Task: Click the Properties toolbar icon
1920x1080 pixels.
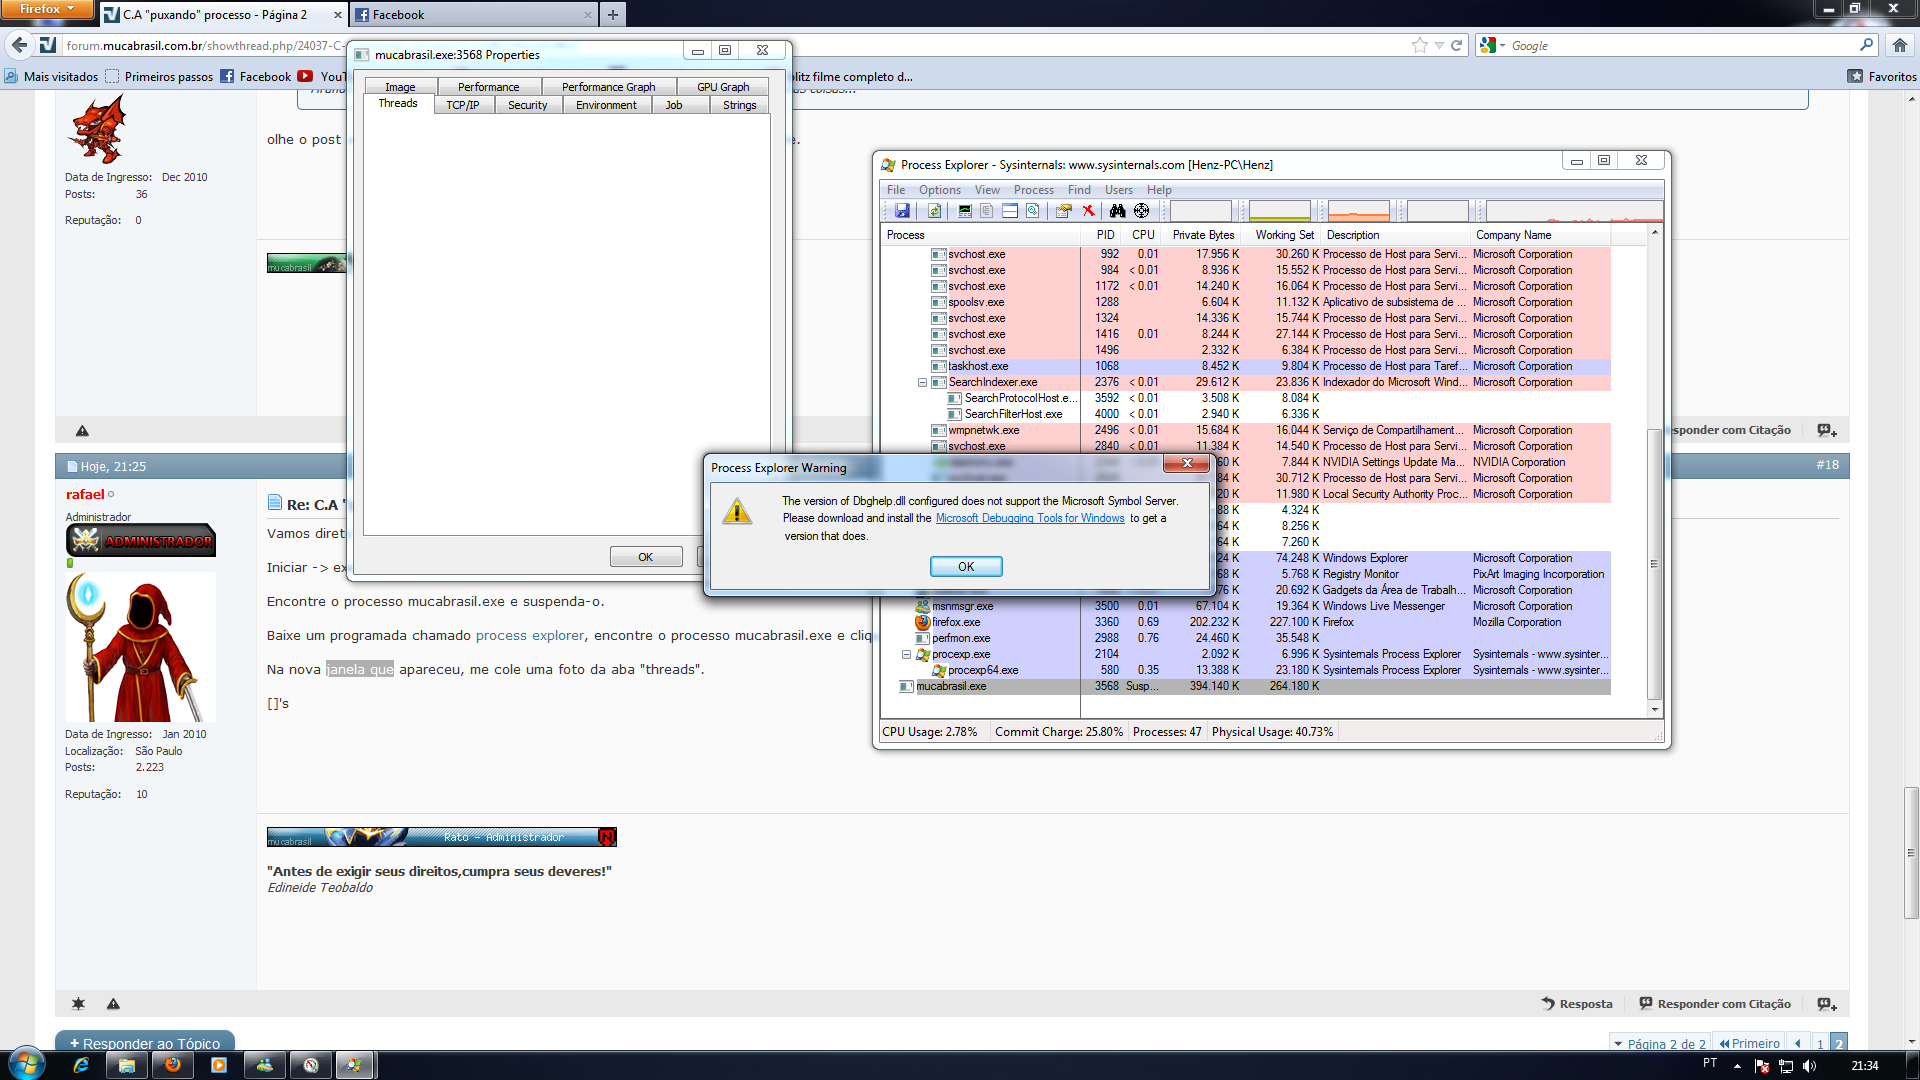Action: tap(1063, 211)
